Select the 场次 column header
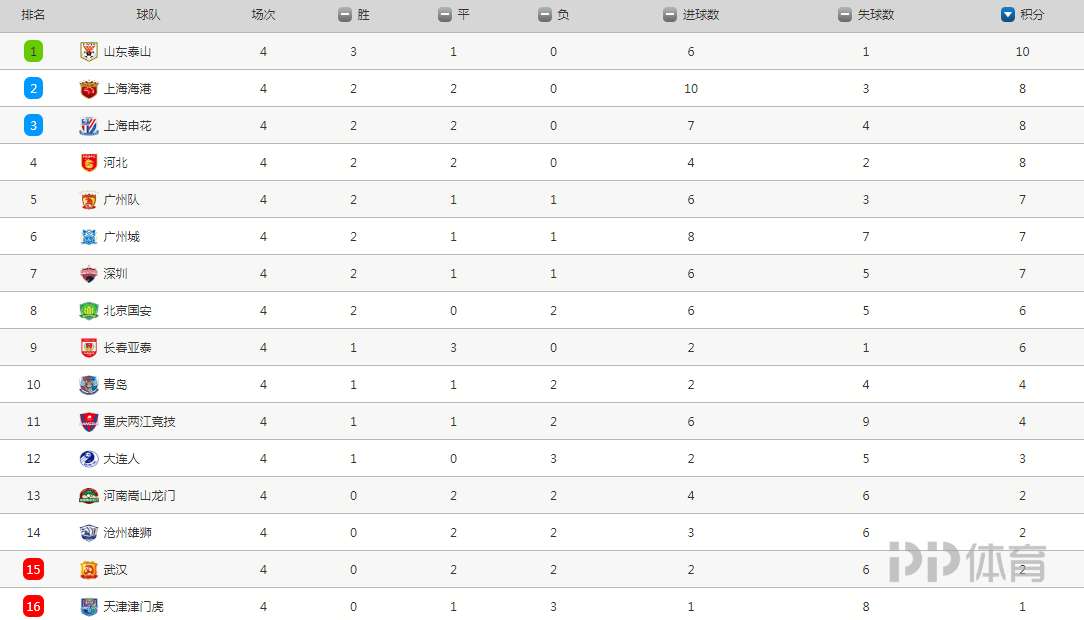The height and width of the screenshot is (620, 1084). coord(263,15)
